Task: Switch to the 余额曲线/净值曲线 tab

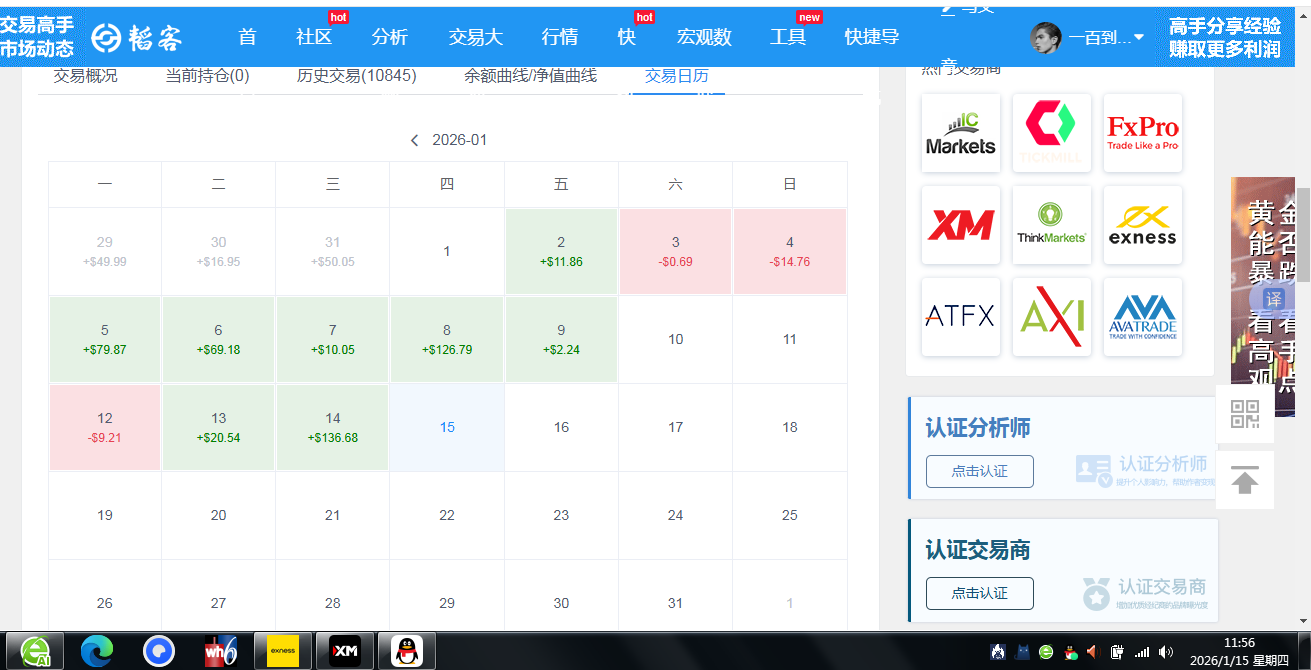Action: pyautogui.click(x=530, y=76)
